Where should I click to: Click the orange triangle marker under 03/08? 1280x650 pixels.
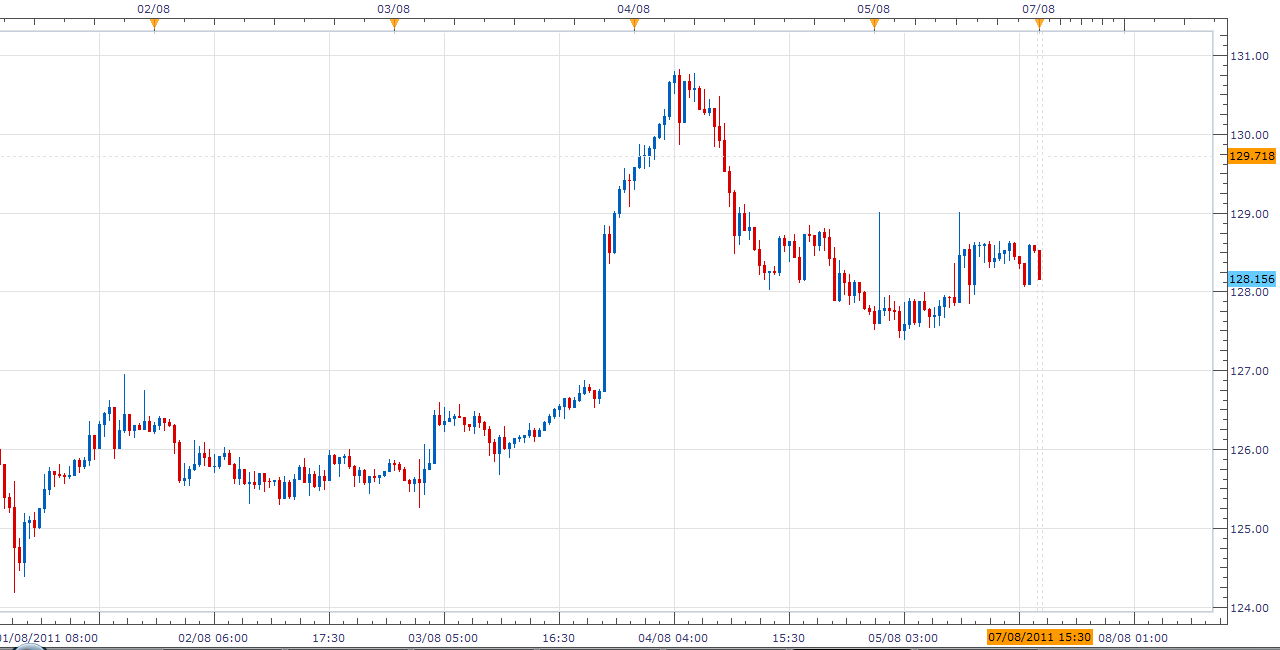click(394, 25)
